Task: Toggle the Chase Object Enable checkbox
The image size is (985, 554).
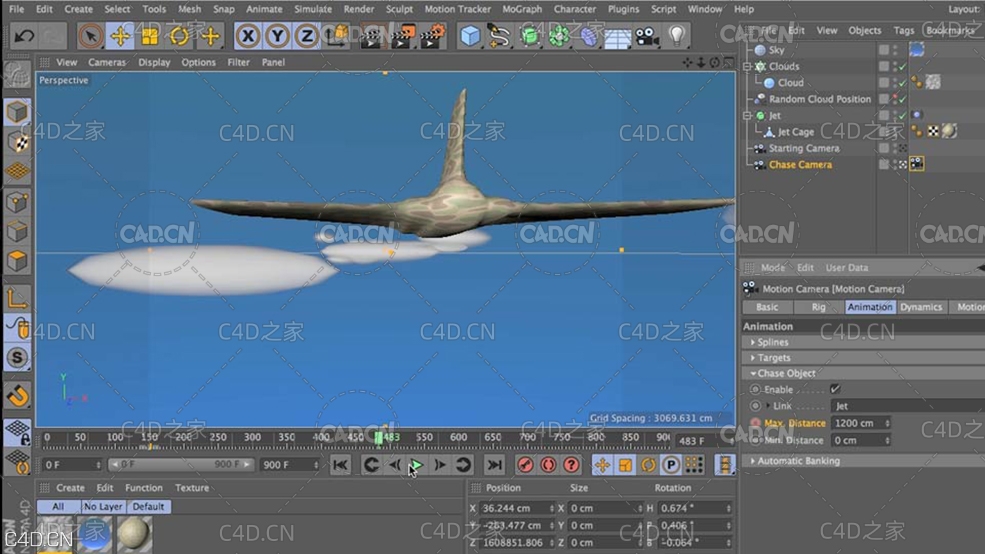Action: click(835, 389)
